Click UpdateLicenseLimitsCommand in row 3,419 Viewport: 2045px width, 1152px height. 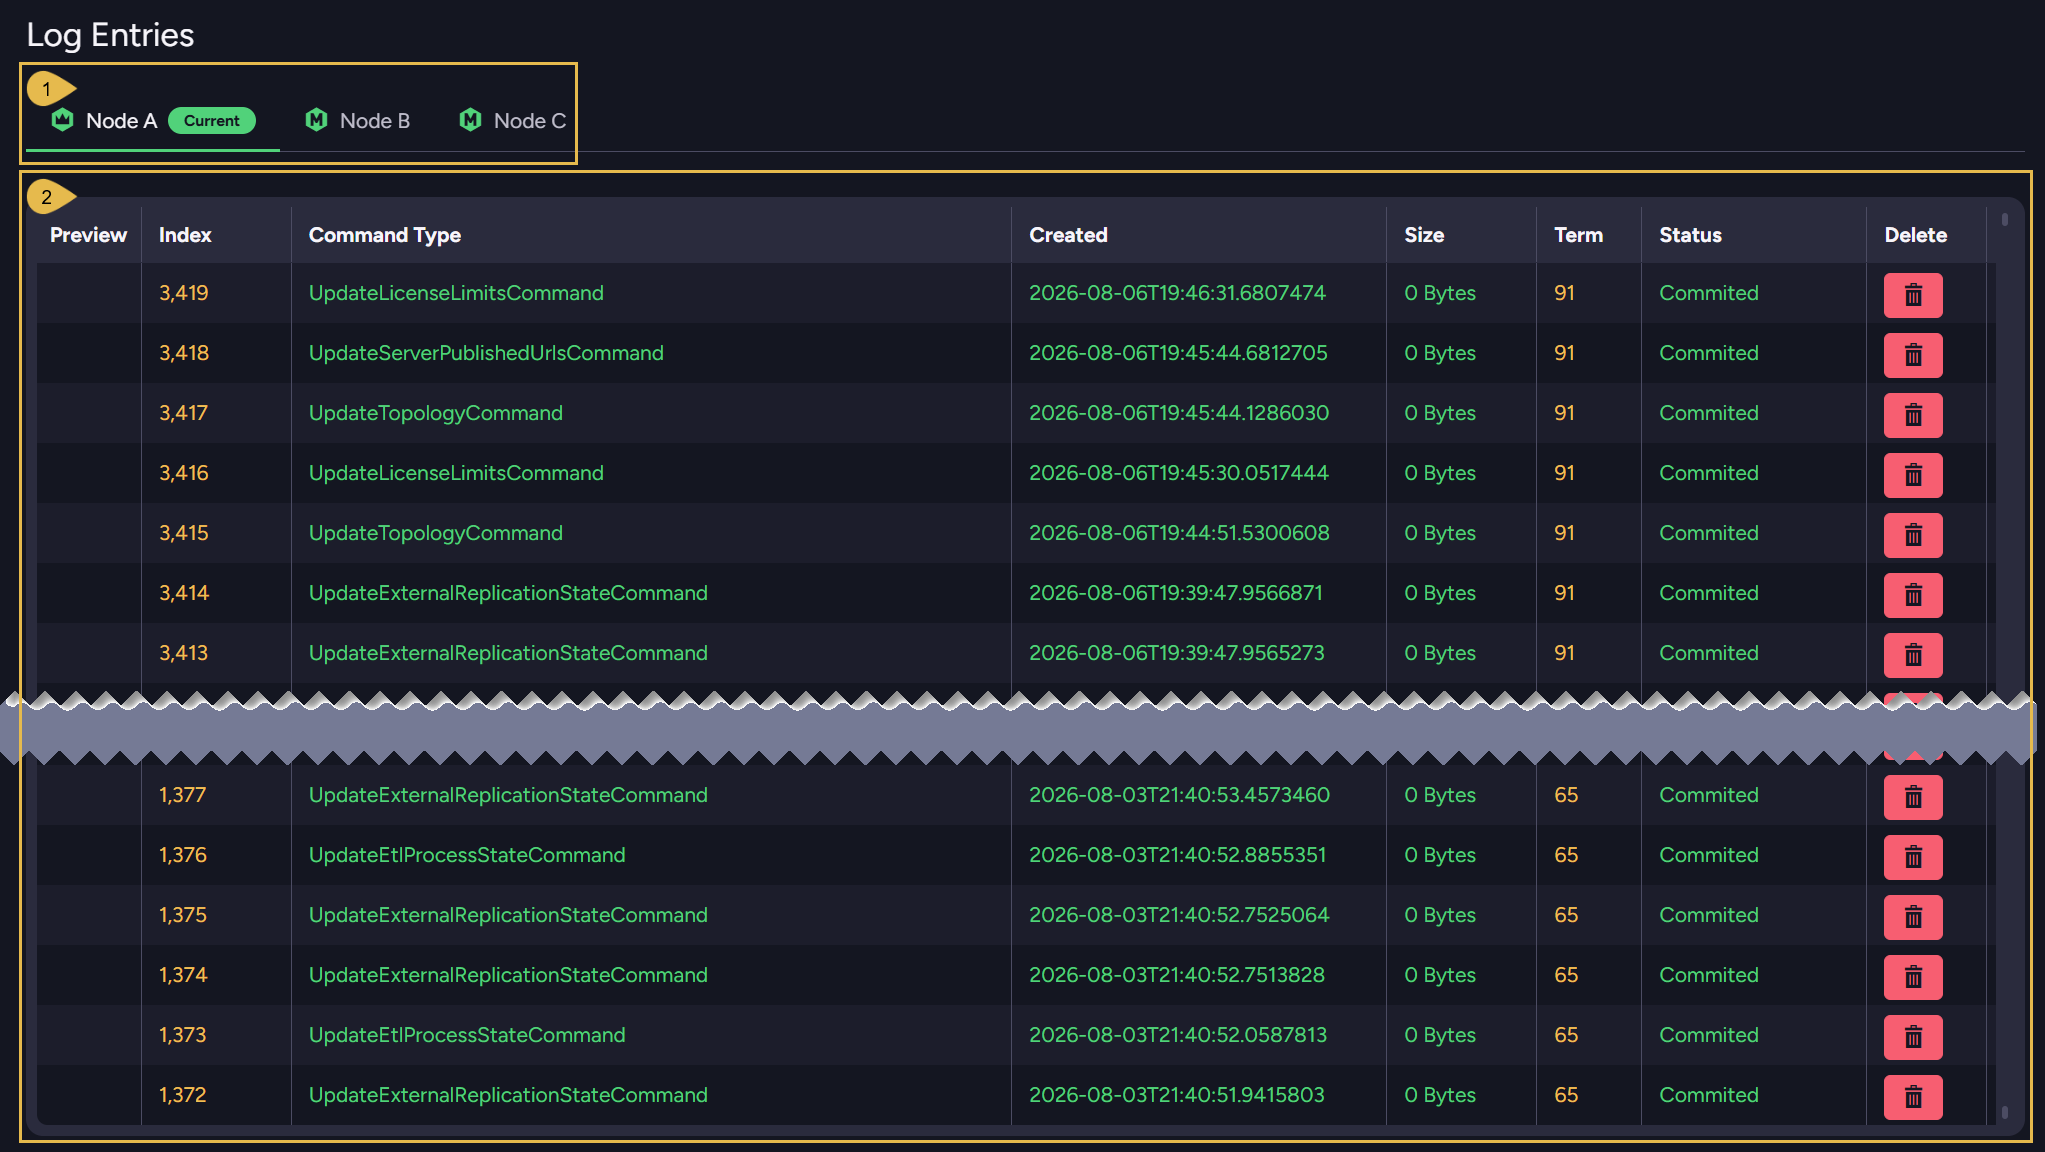(x=456, y=293)
